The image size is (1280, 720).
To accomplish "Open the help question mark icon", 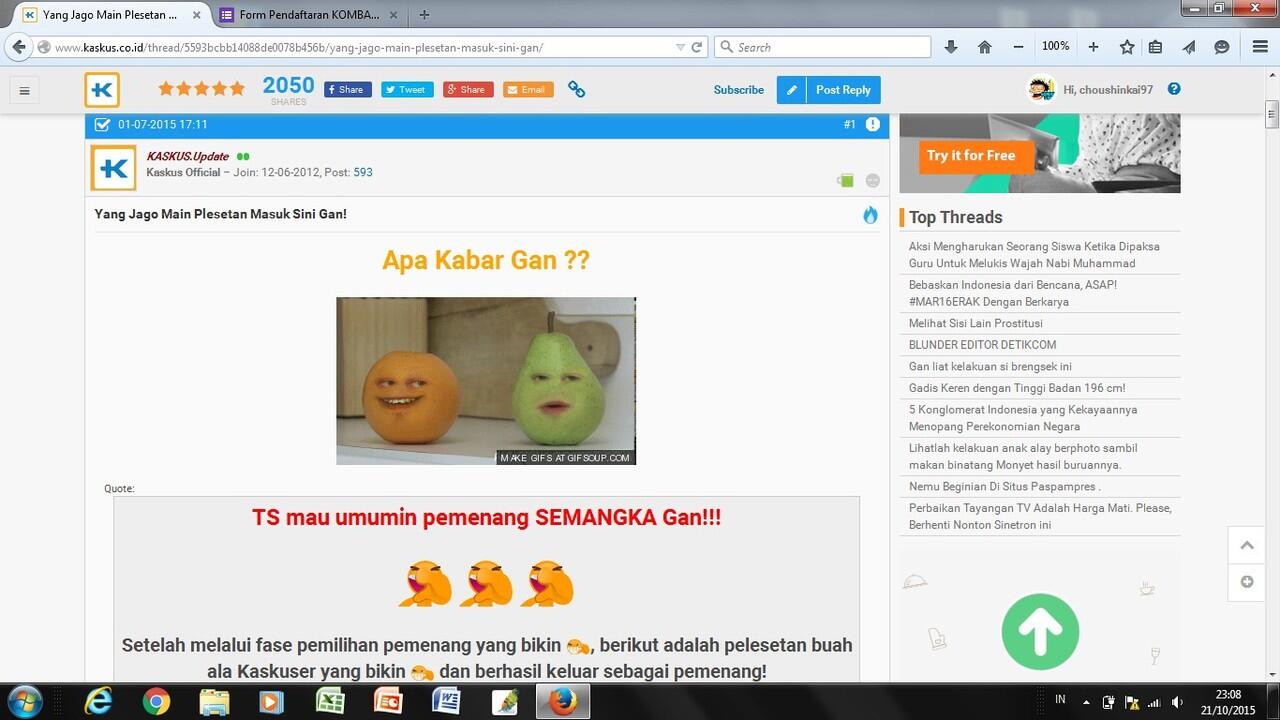I will click(1174, 89).
